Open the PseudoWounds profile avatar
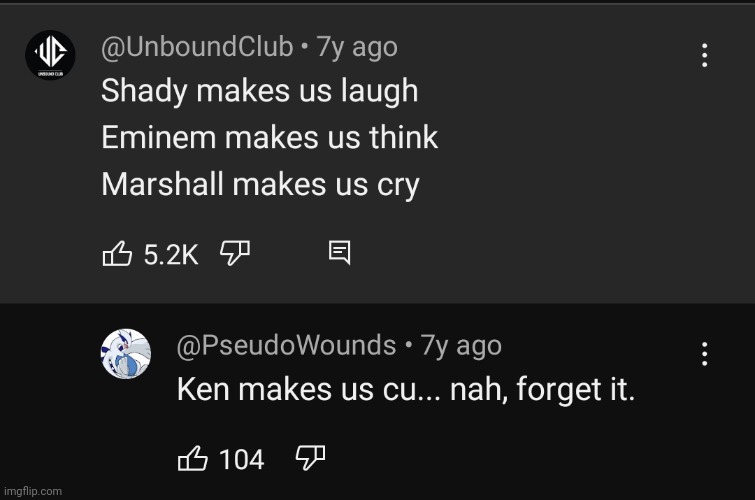This screenshot has width=755, height=500. (126, 354)
